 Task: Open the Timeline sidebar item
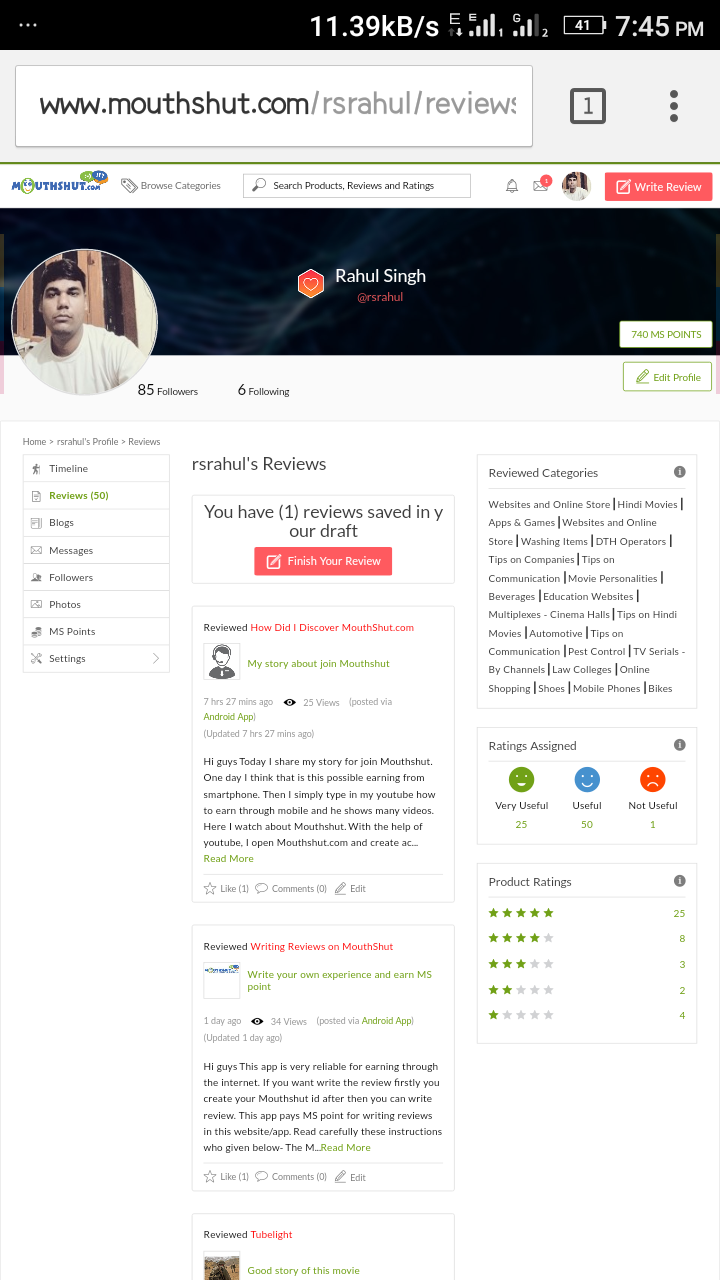point(96,468)
